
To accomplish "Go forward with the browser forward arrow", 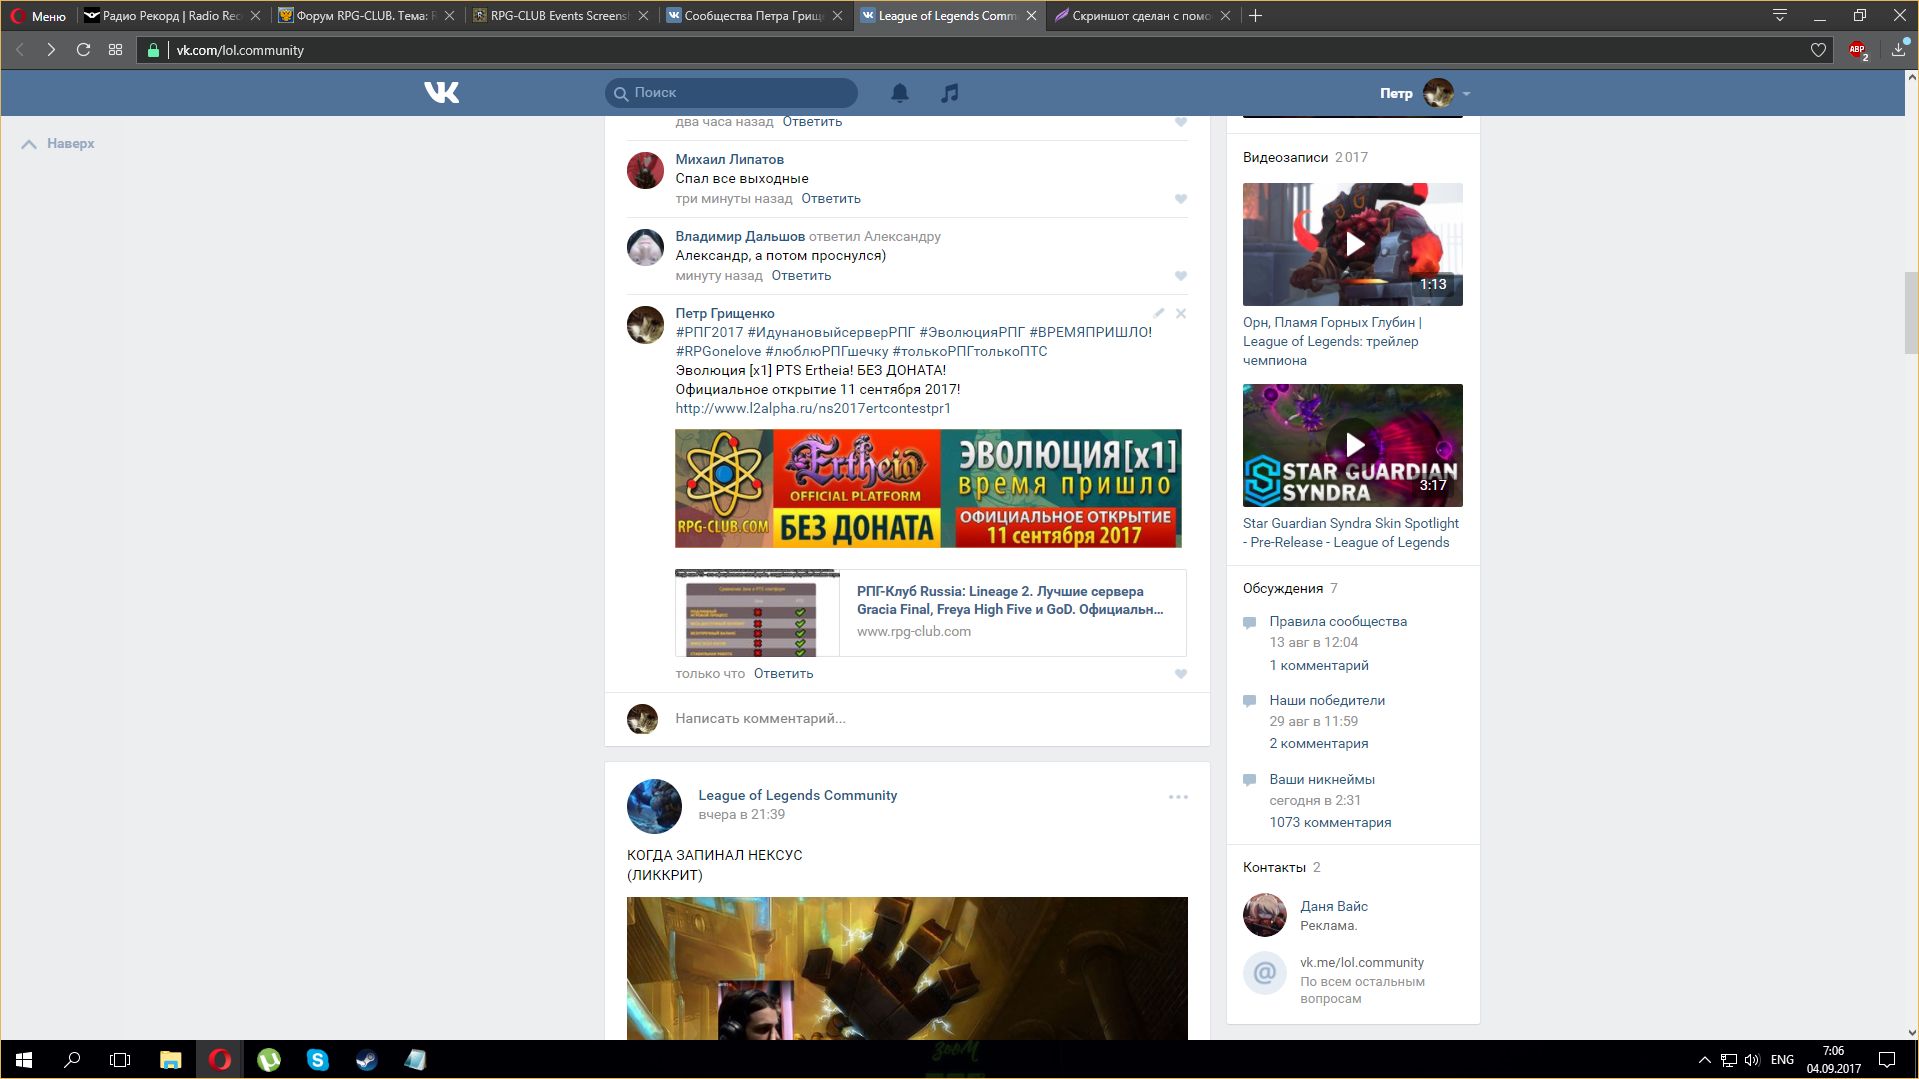I will click(51, 50).
